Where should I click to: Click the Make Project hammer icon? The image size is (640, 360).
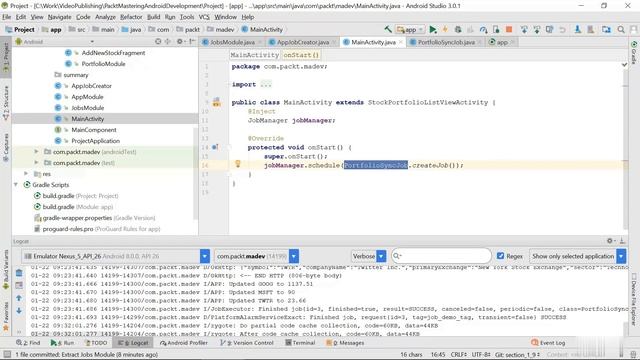point(388,29)
